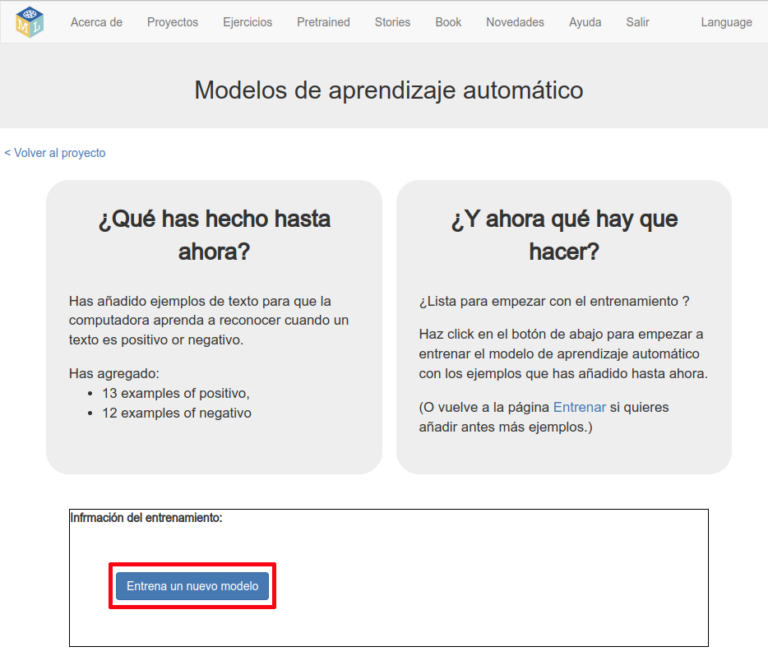Log out using Salir

pyautogui.click(x=637, y=22)
